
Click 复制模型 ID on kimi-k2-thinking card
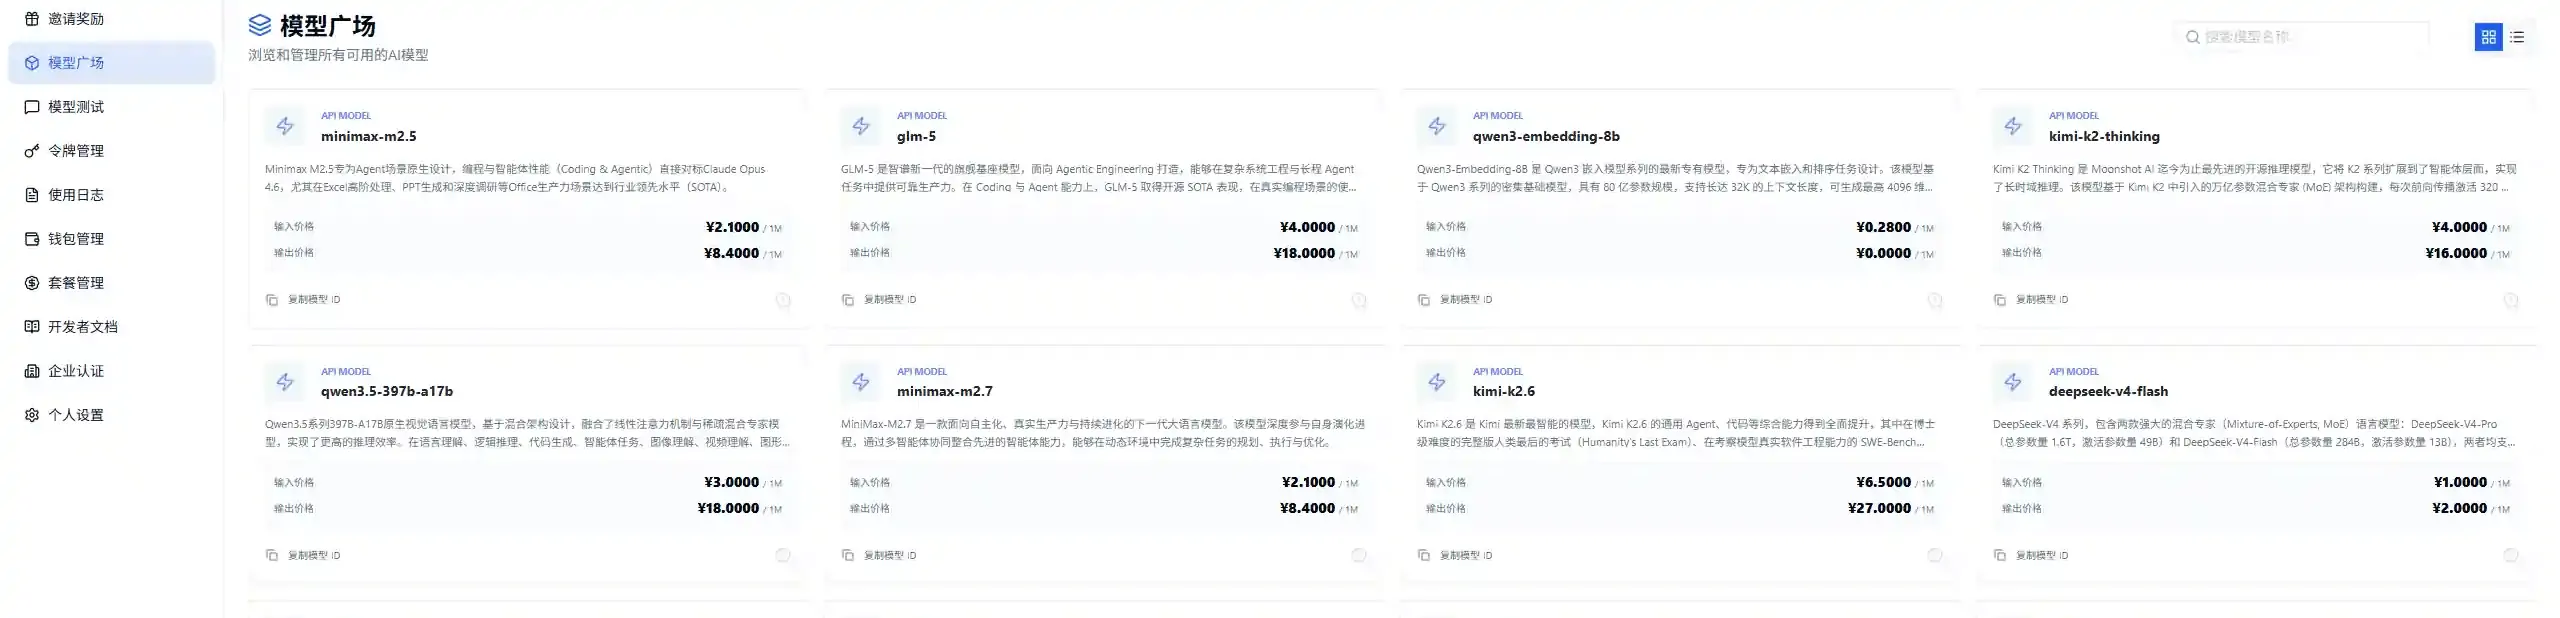[2042, 300]
